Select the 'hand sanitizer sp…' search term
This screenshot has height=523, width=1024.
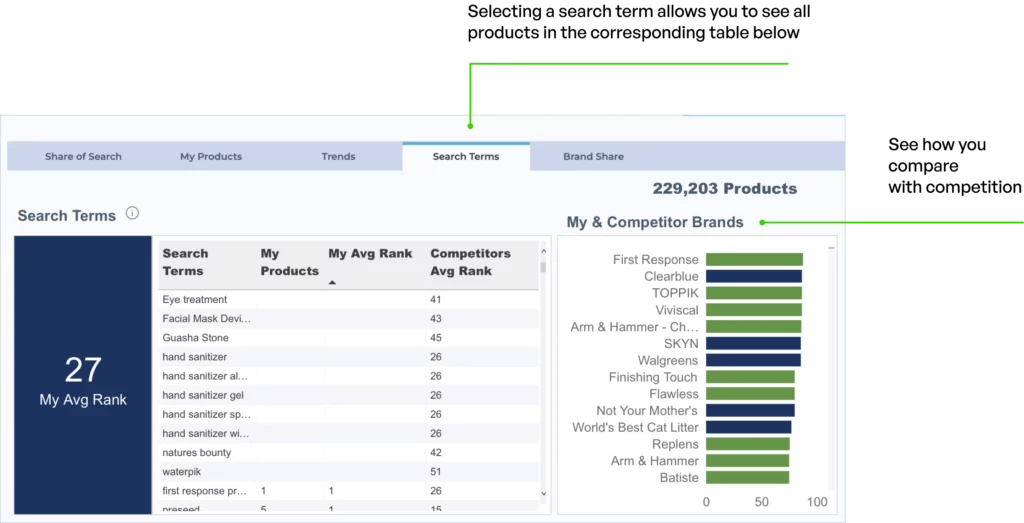coord(206,414)
